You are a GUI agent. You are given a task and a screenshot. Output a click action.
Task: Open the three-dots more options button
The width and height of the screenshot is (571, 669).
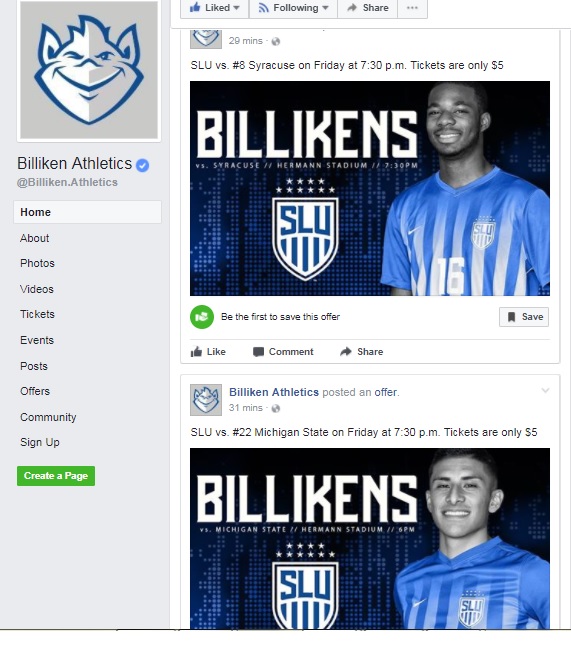coord(412,8)
